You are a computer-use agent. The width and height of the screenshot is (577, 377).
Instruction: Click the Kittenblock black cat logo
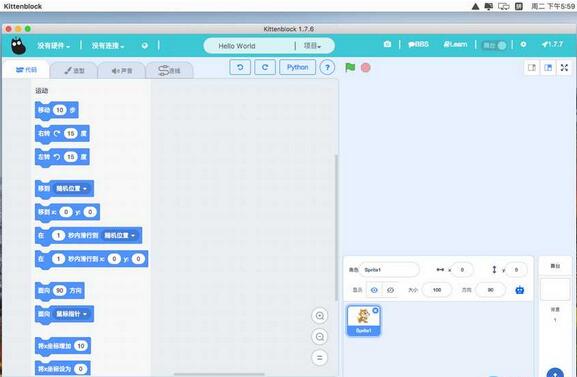click(18, 46)
